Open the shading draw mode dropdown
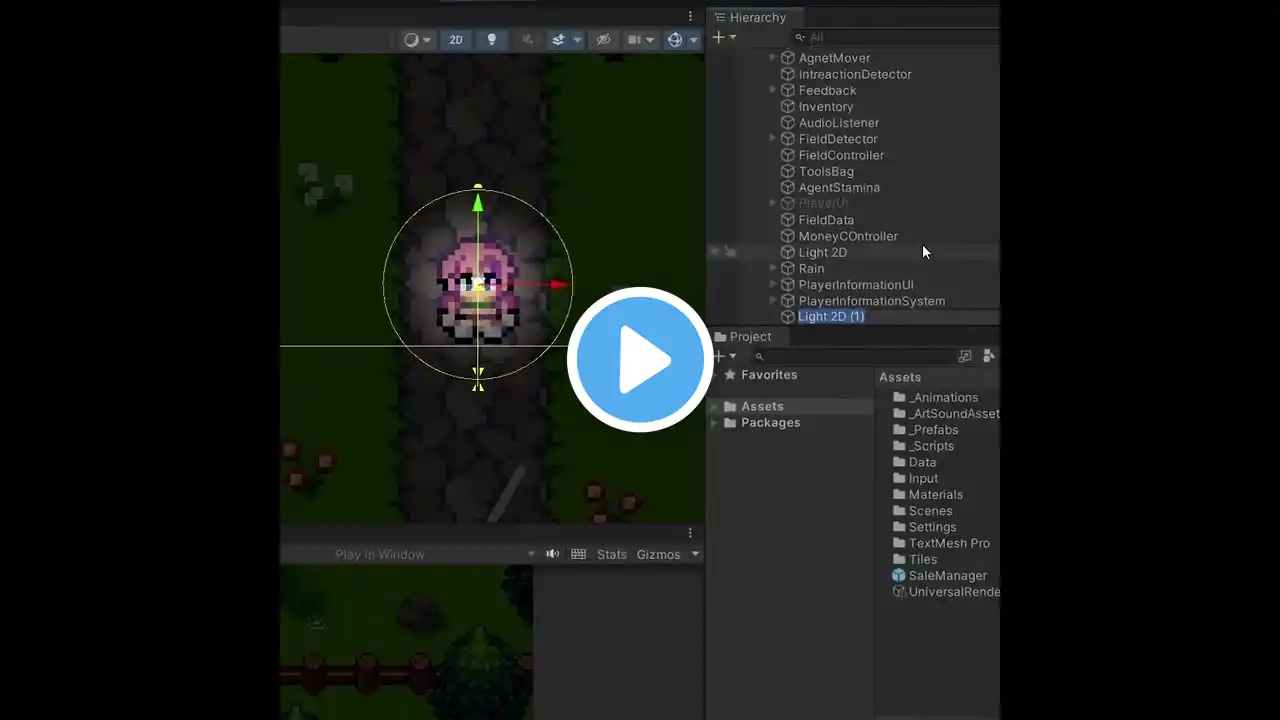 [x=417, y=40]
